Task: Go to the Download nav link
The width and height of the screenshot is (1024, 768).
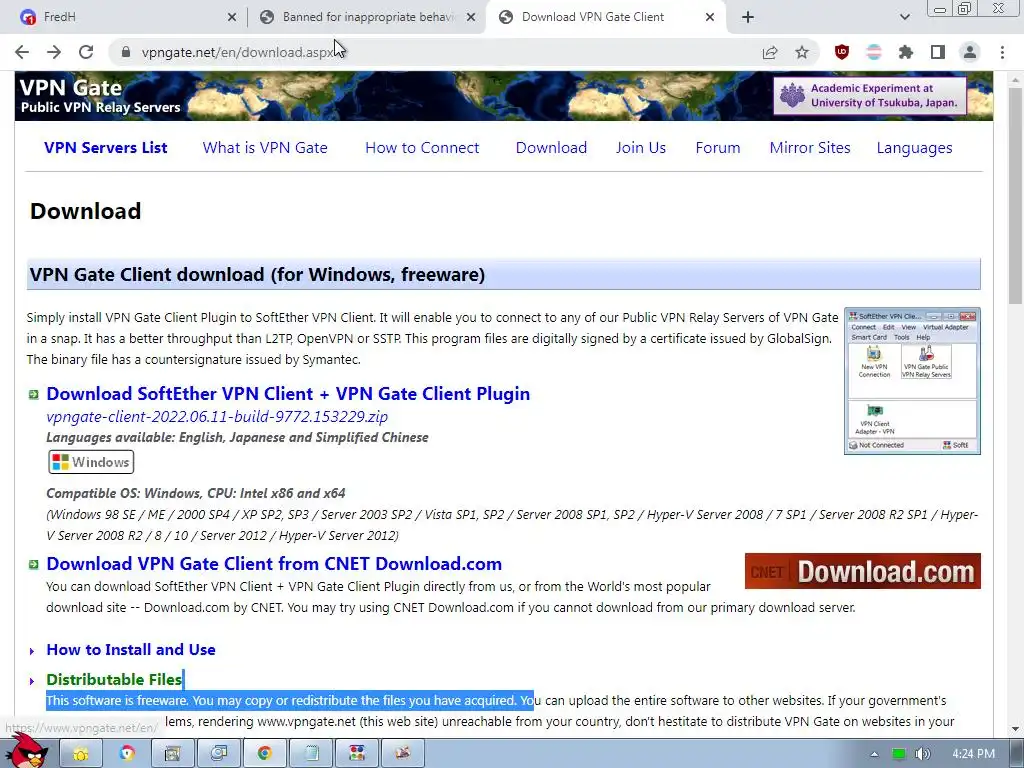Action: (551, 148)
